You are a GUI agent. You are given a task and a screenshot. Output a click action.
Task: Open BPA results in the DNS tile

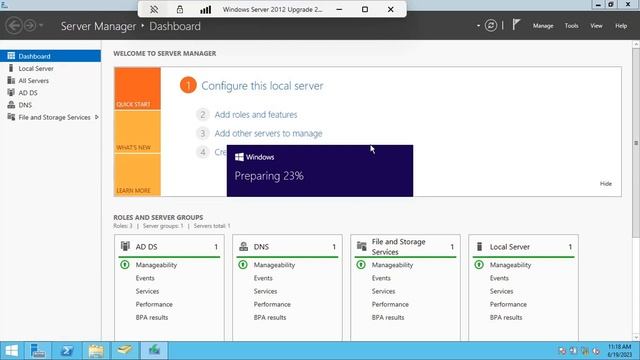(x=270, y=317)
